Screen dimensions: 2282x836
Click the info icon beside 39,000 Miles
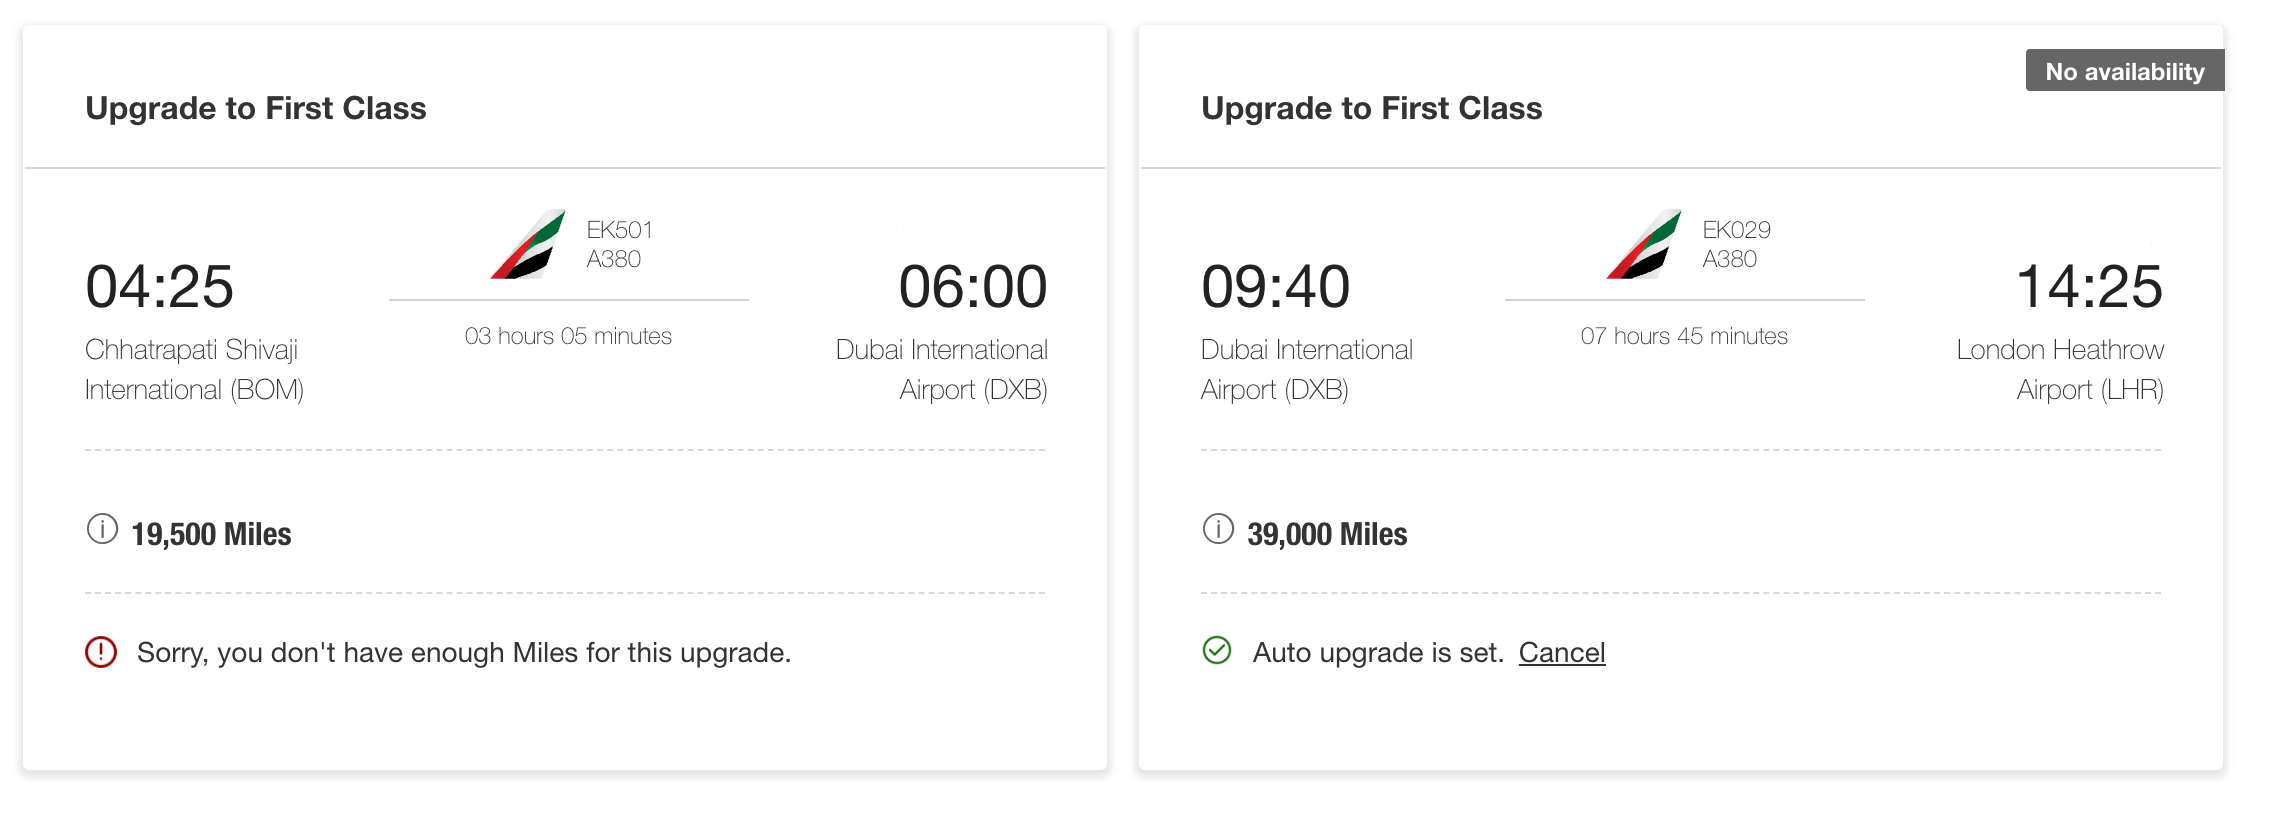[1218, 529]
